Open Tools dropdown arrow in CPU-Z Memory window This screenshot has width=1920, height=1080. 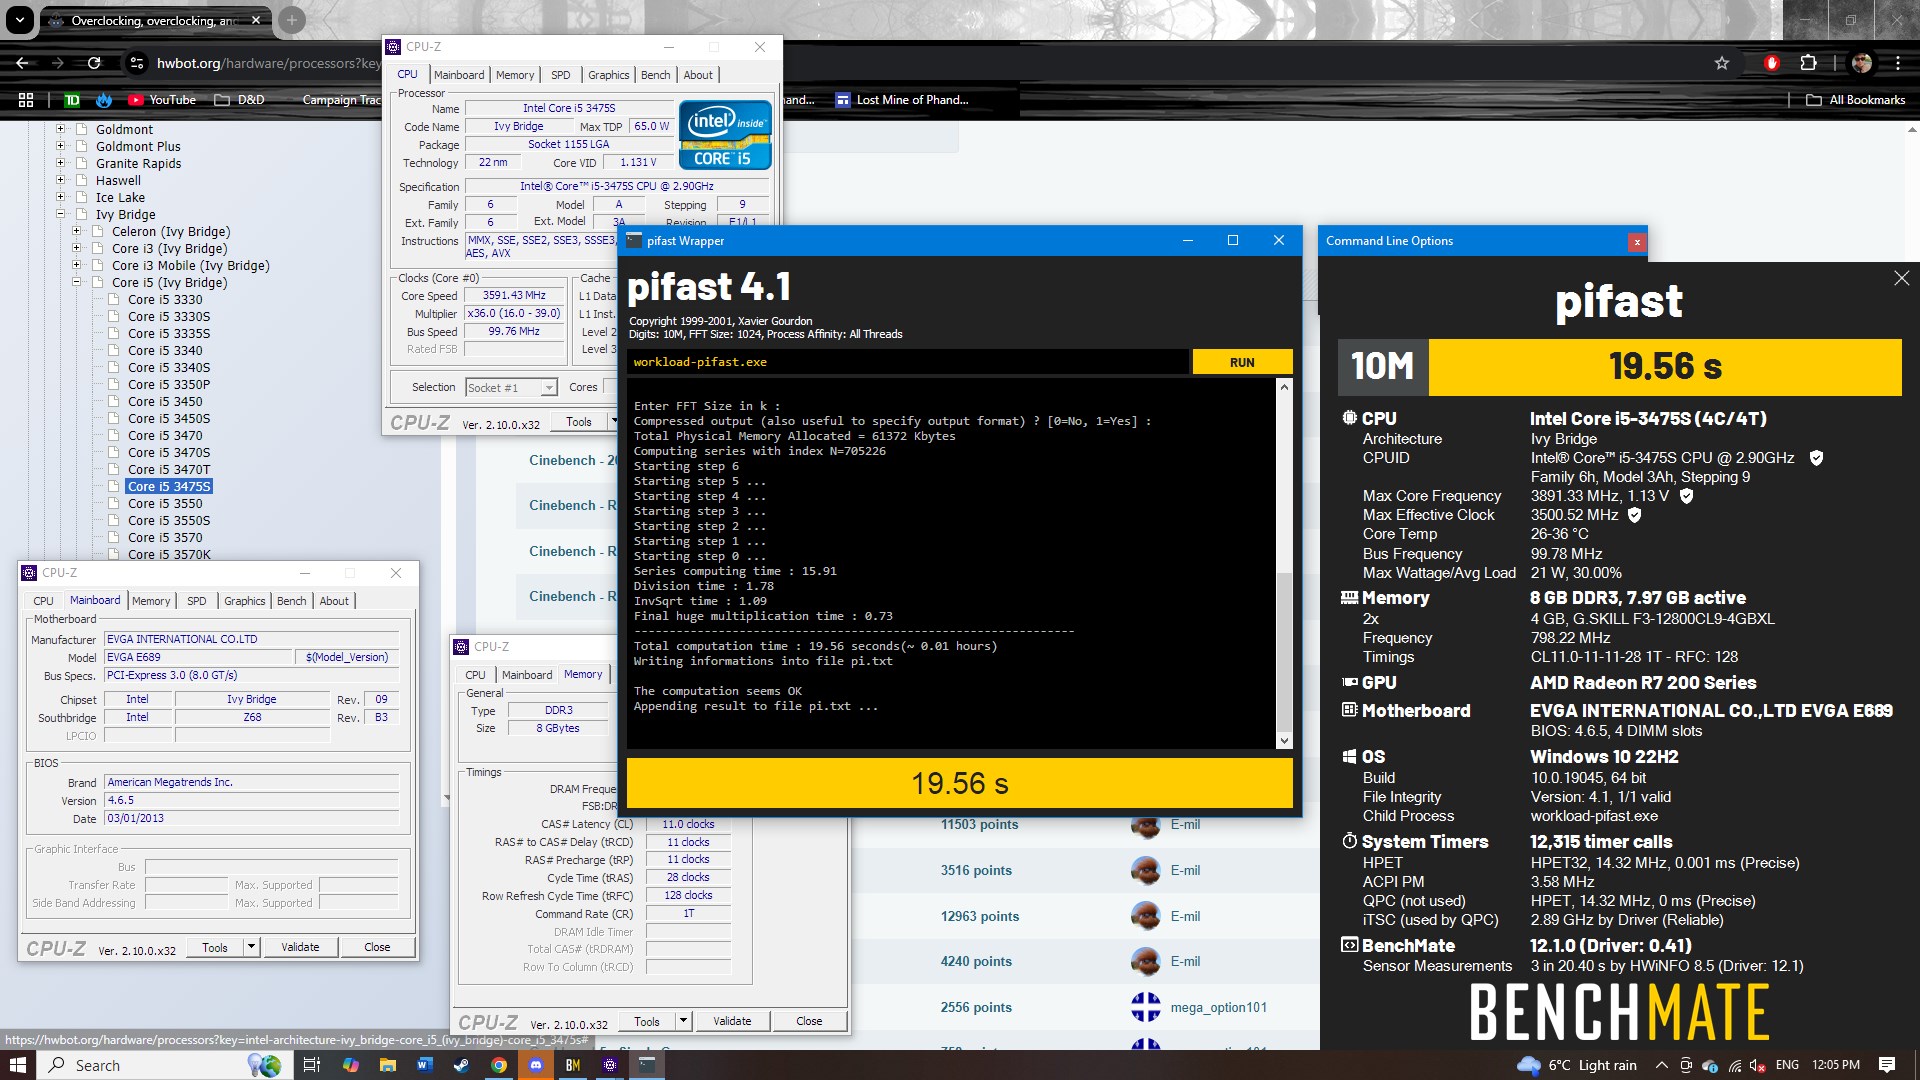click(683, 1021)
